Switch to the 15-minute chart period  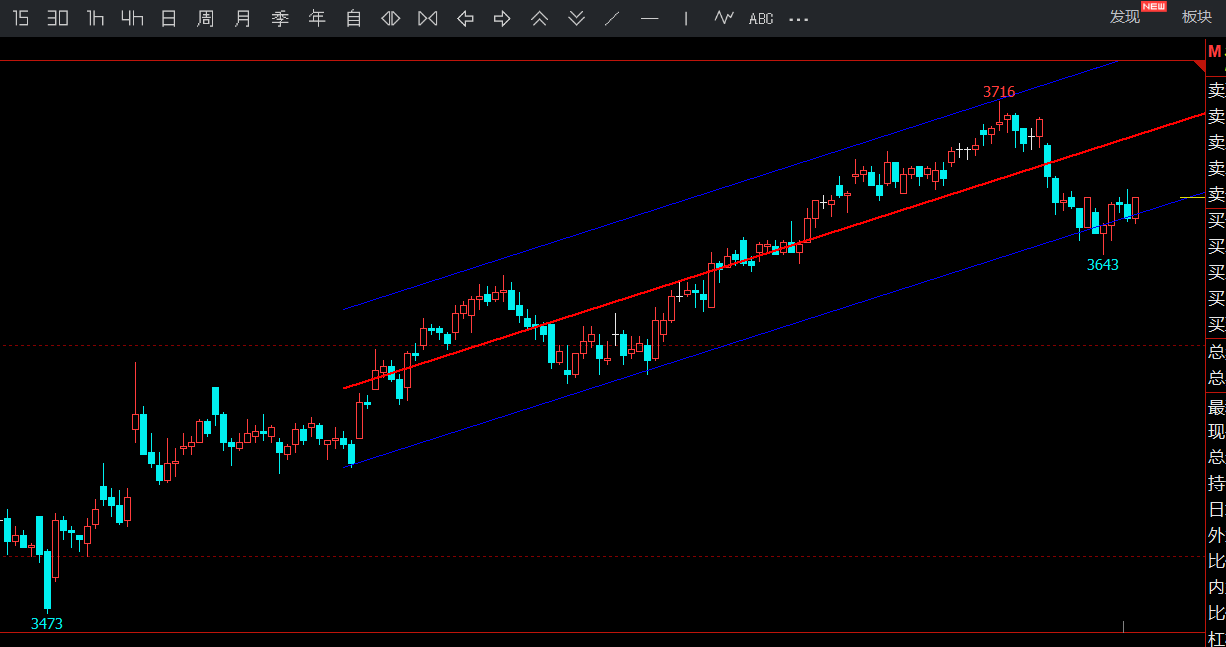pos(20,18)
